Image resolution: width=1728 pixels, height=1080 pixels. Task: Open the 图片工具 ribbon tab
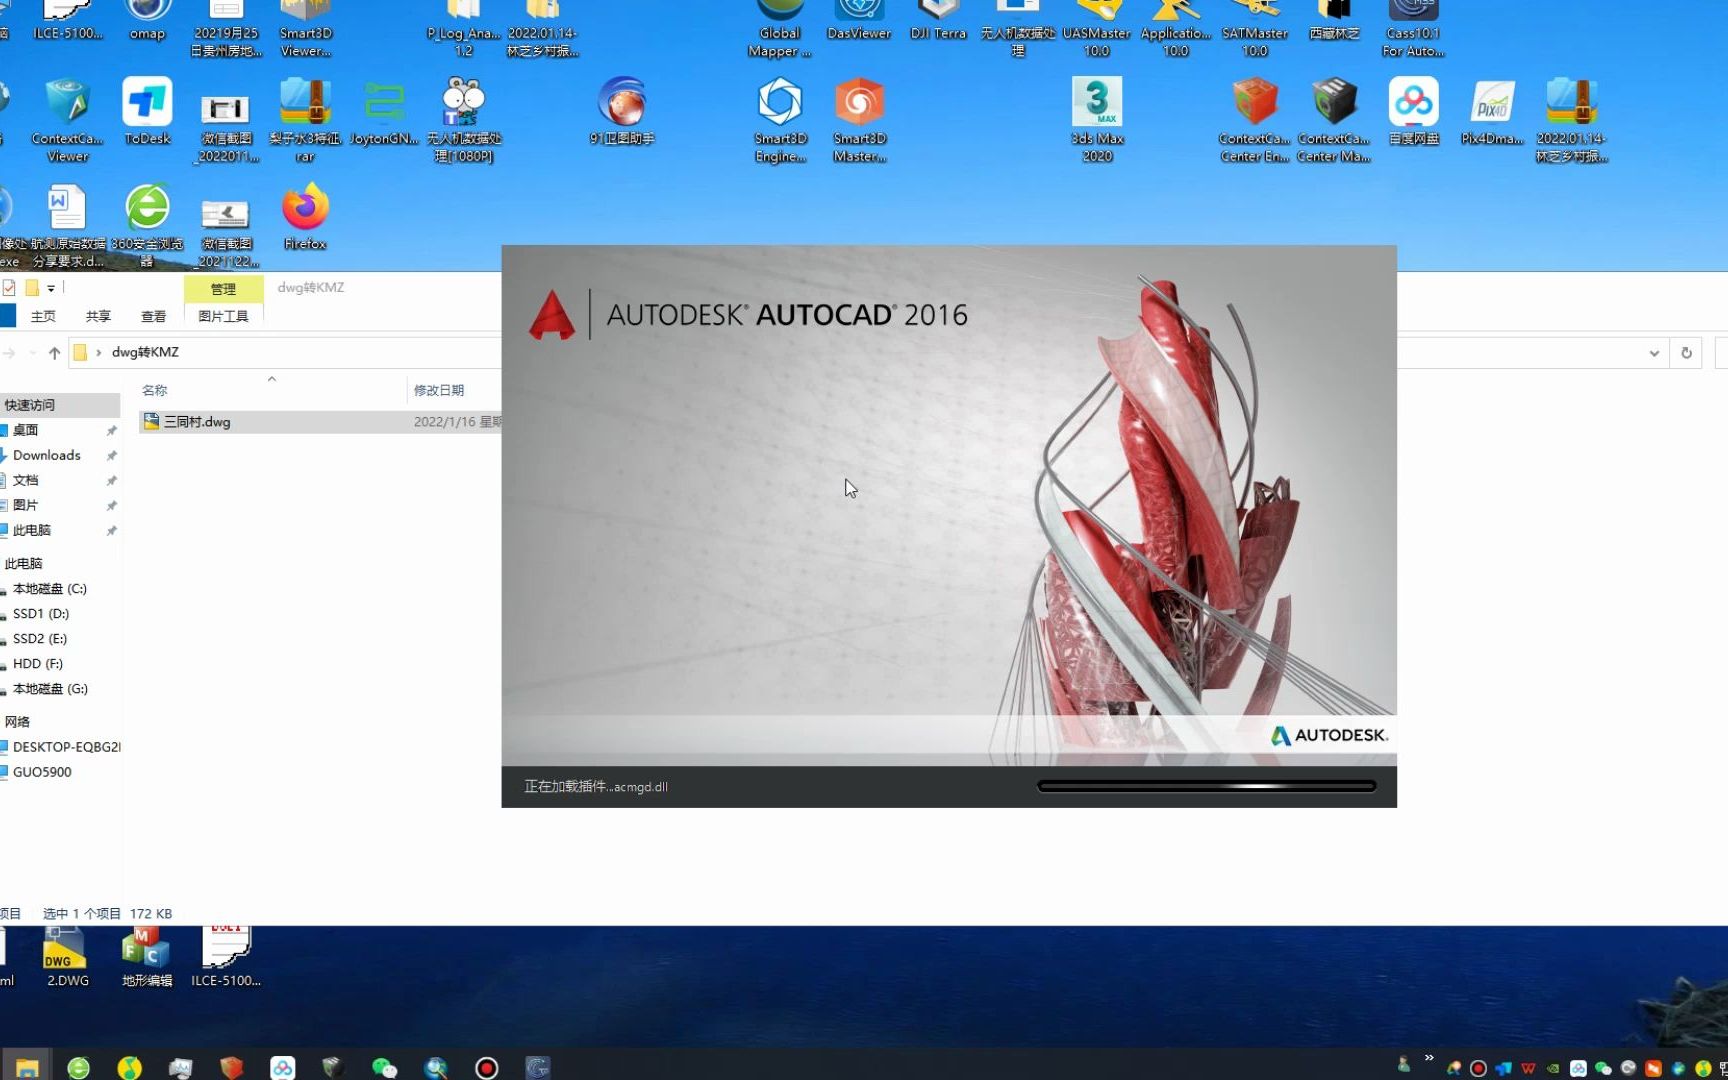tap(223, 316)
